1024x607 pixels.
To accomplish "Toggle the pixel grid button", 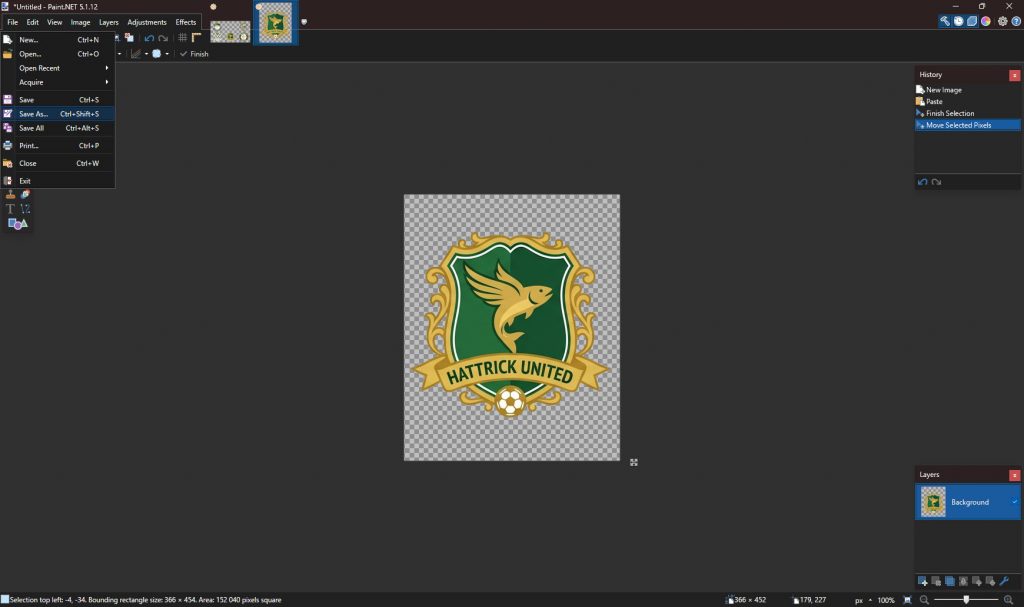I will pyautogui.click(x=183, y=38).
